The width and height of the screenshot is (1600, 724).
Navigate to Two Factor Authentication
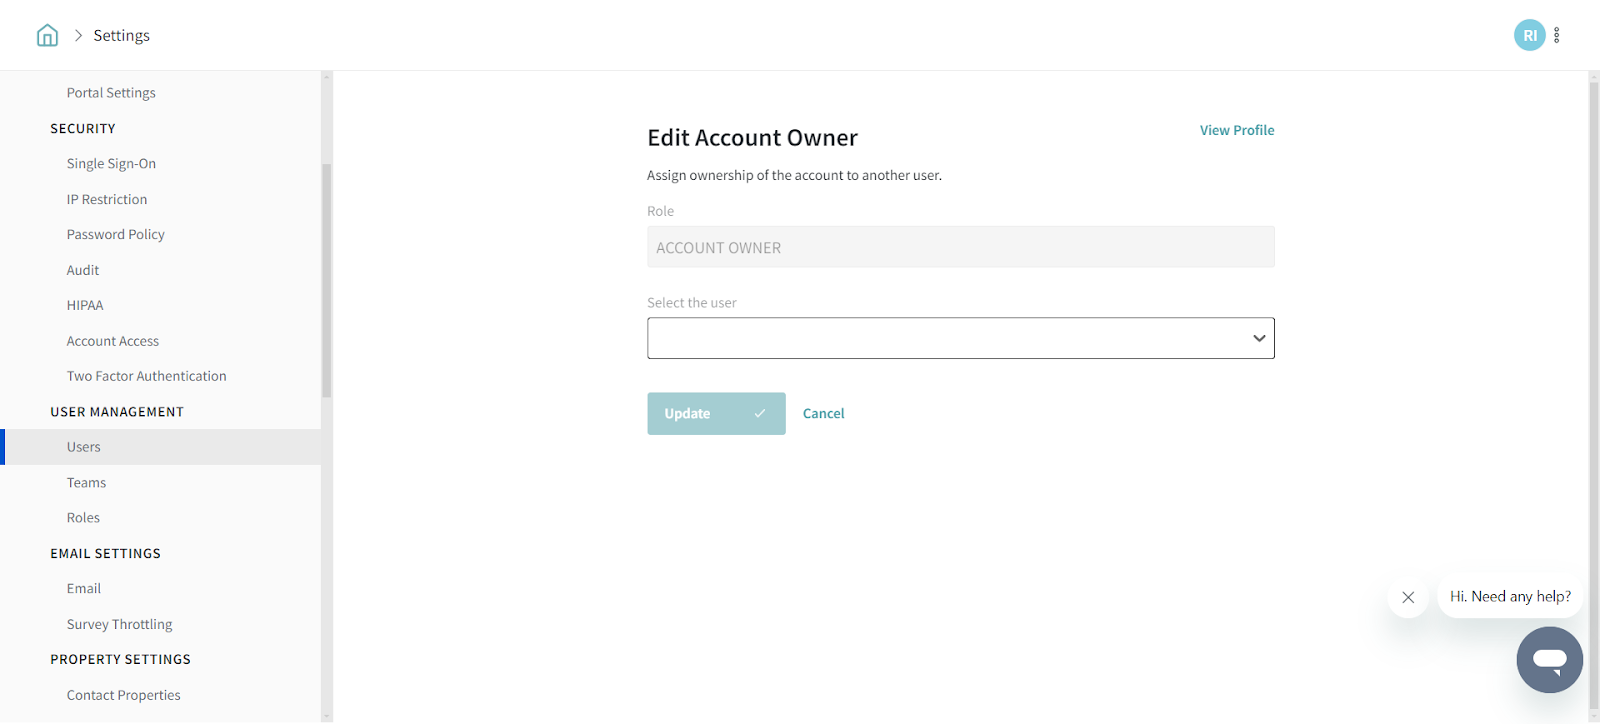click(x=146, y=376)
